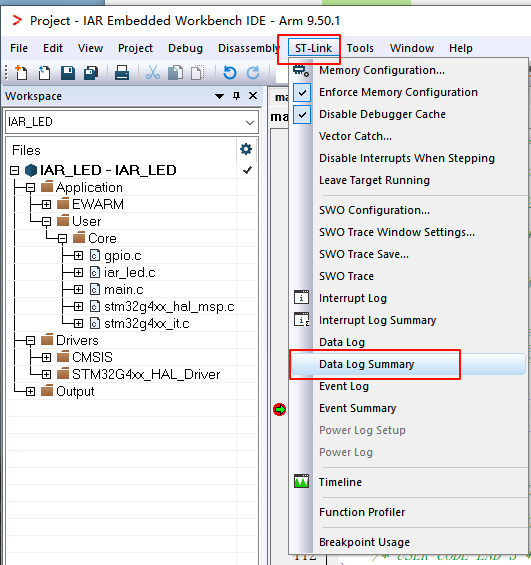
Task: Open the View menu
Action: pos(90,48)
